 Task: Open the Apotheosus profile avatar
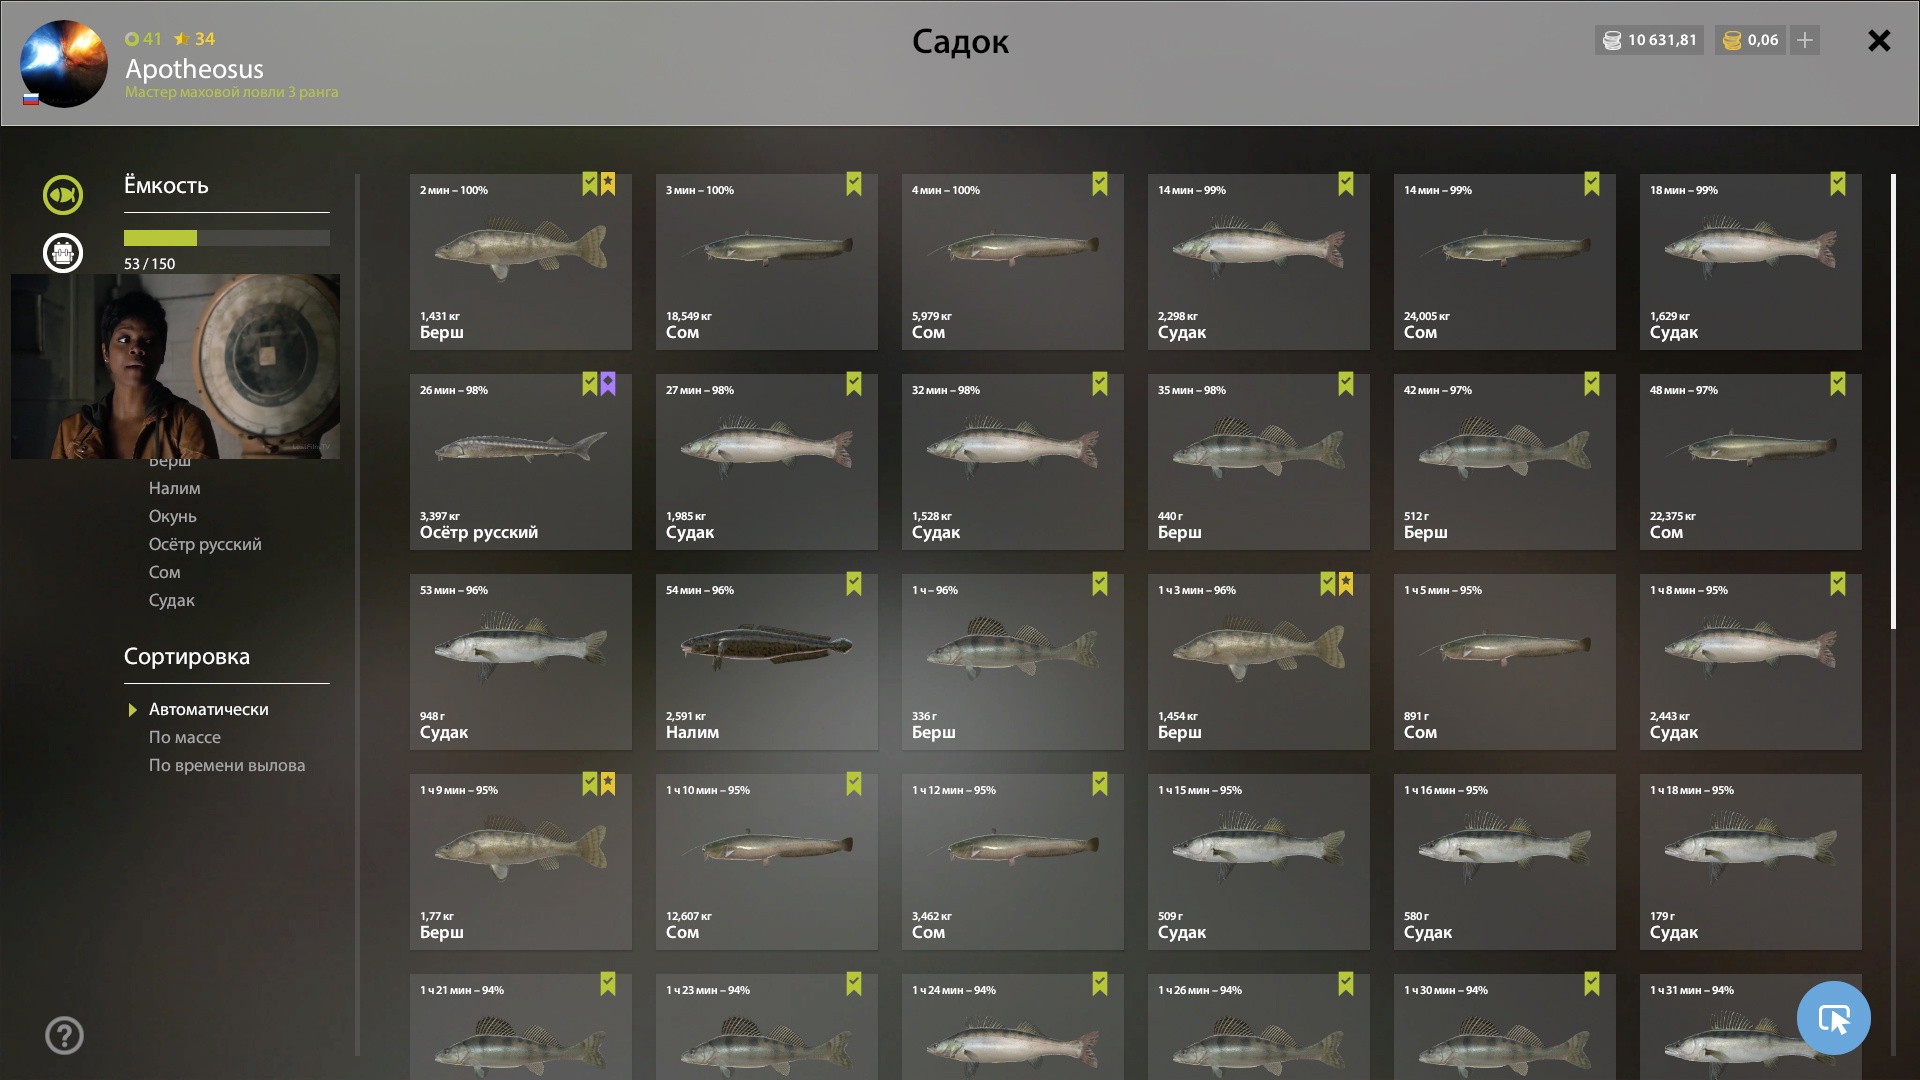pyautogui.click(x=64, y=64)
